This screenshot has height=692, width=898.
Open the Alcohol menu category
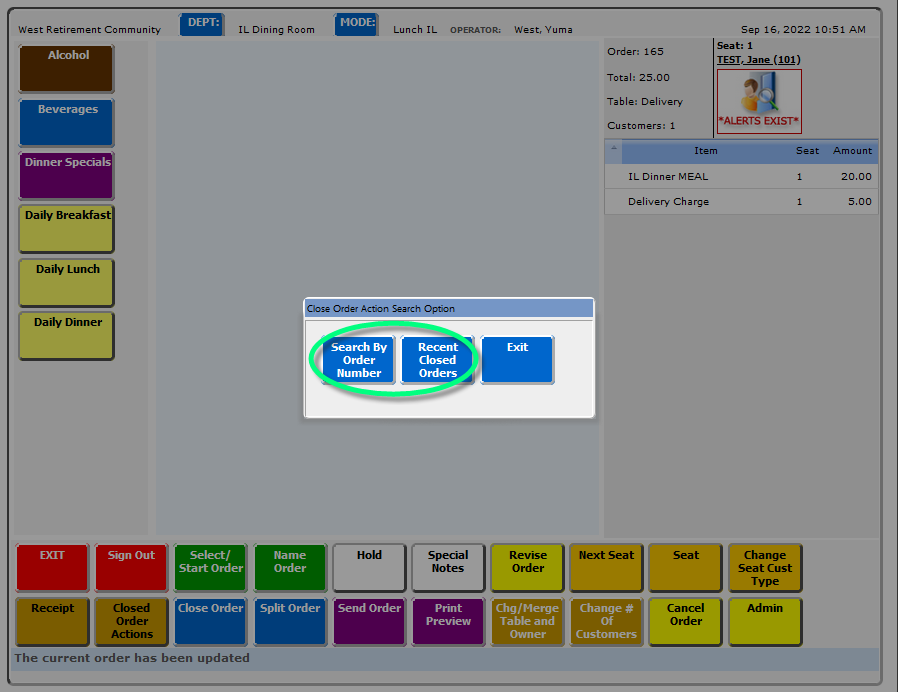(67, 68)
